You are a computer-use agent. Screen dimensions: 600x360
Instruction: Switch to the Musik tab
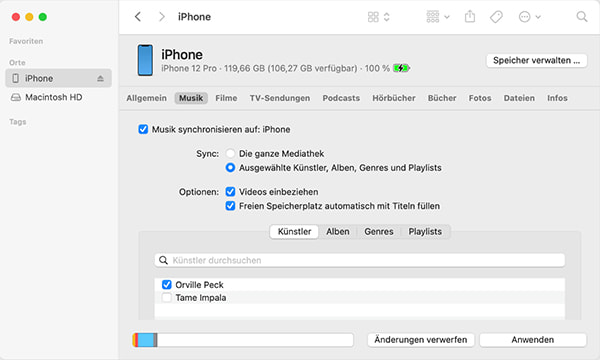(191, 98)
